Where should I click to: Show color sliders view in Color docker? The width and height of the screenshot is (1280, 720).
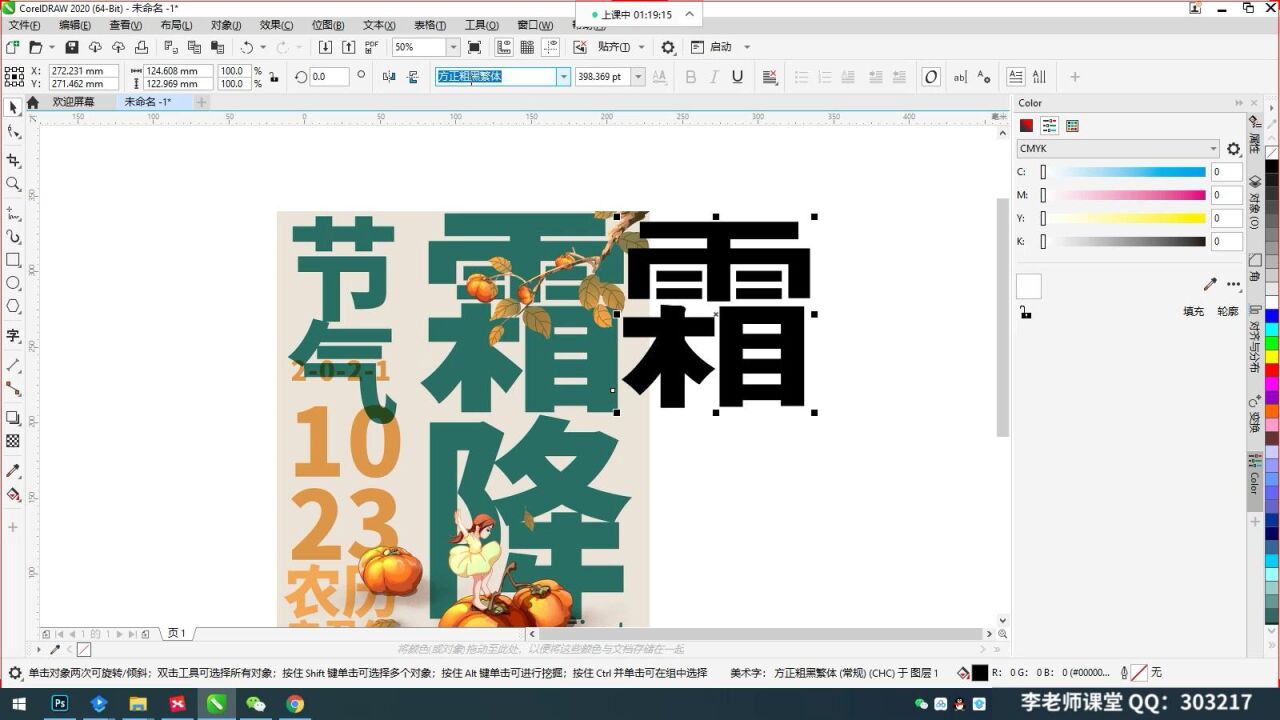(1049, 126)
